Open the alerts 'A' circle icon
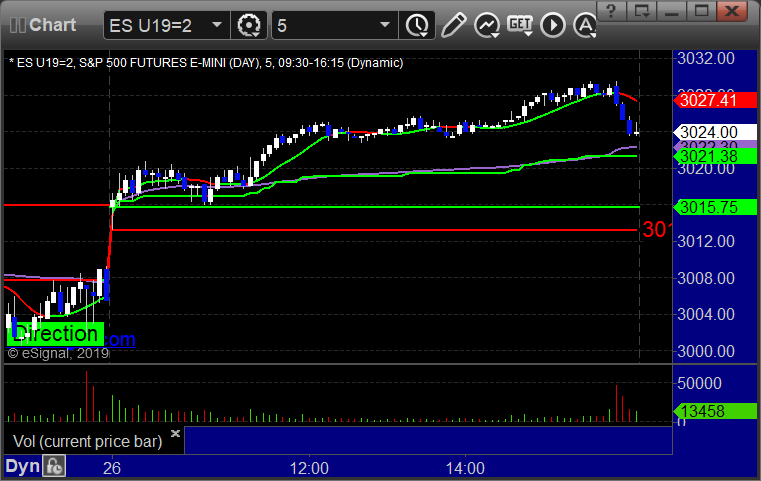The height and width of the screenshot is (481, 761). pos(585,25)
